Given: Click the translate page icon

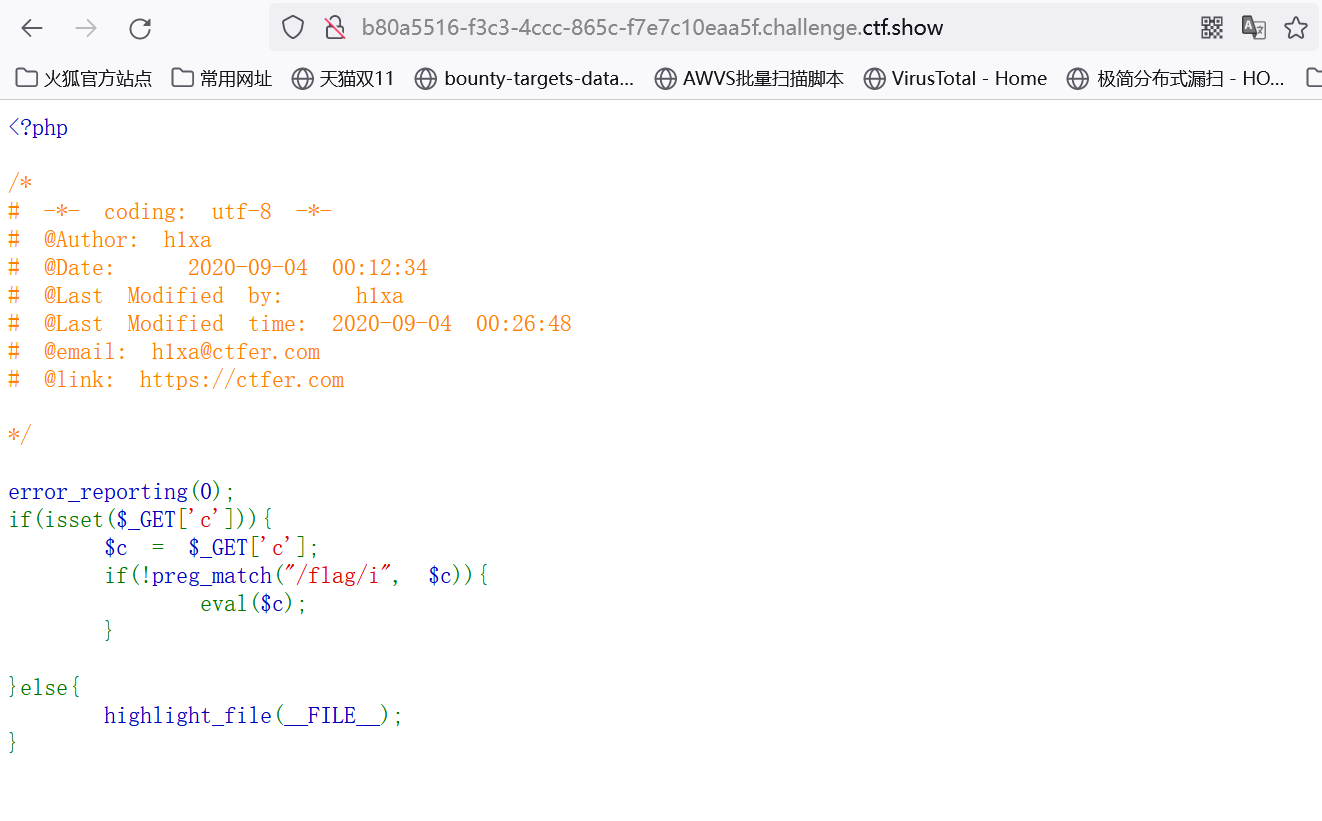Looking at the screenshot, I should click(1254, 27).
